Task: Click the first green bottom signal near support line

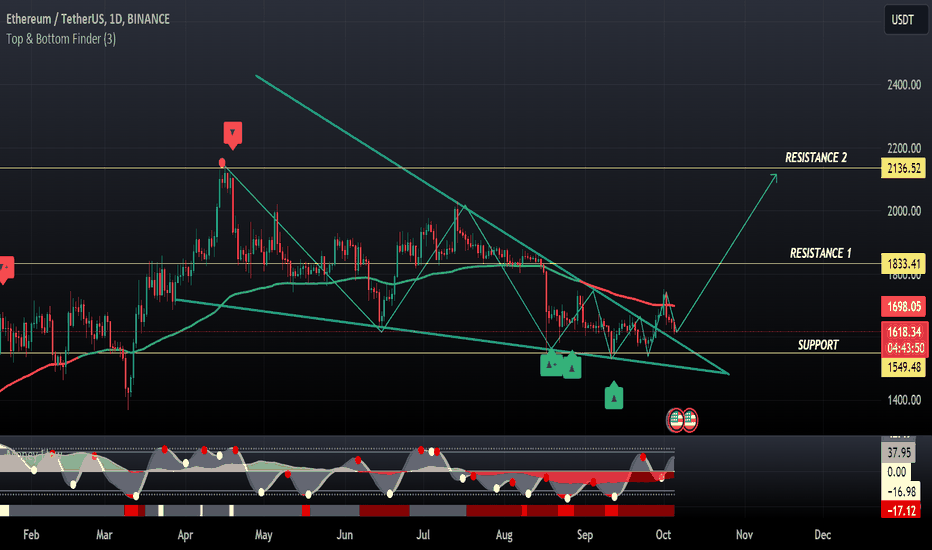Action: tap(550, 364)
